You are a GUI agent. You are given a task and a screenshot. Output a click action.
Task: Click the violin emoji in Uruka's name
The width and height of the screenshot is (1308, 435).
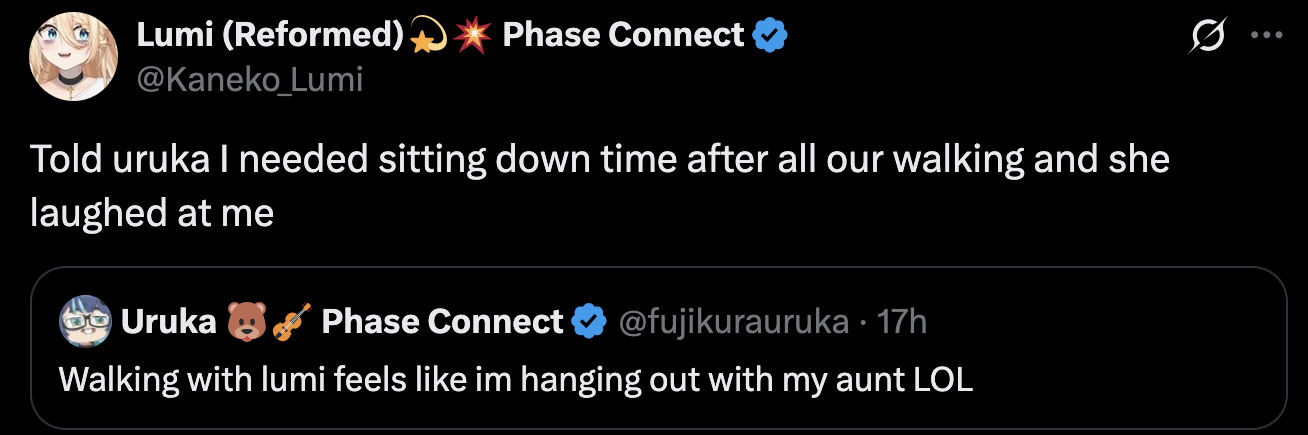(x=289, y=321)
